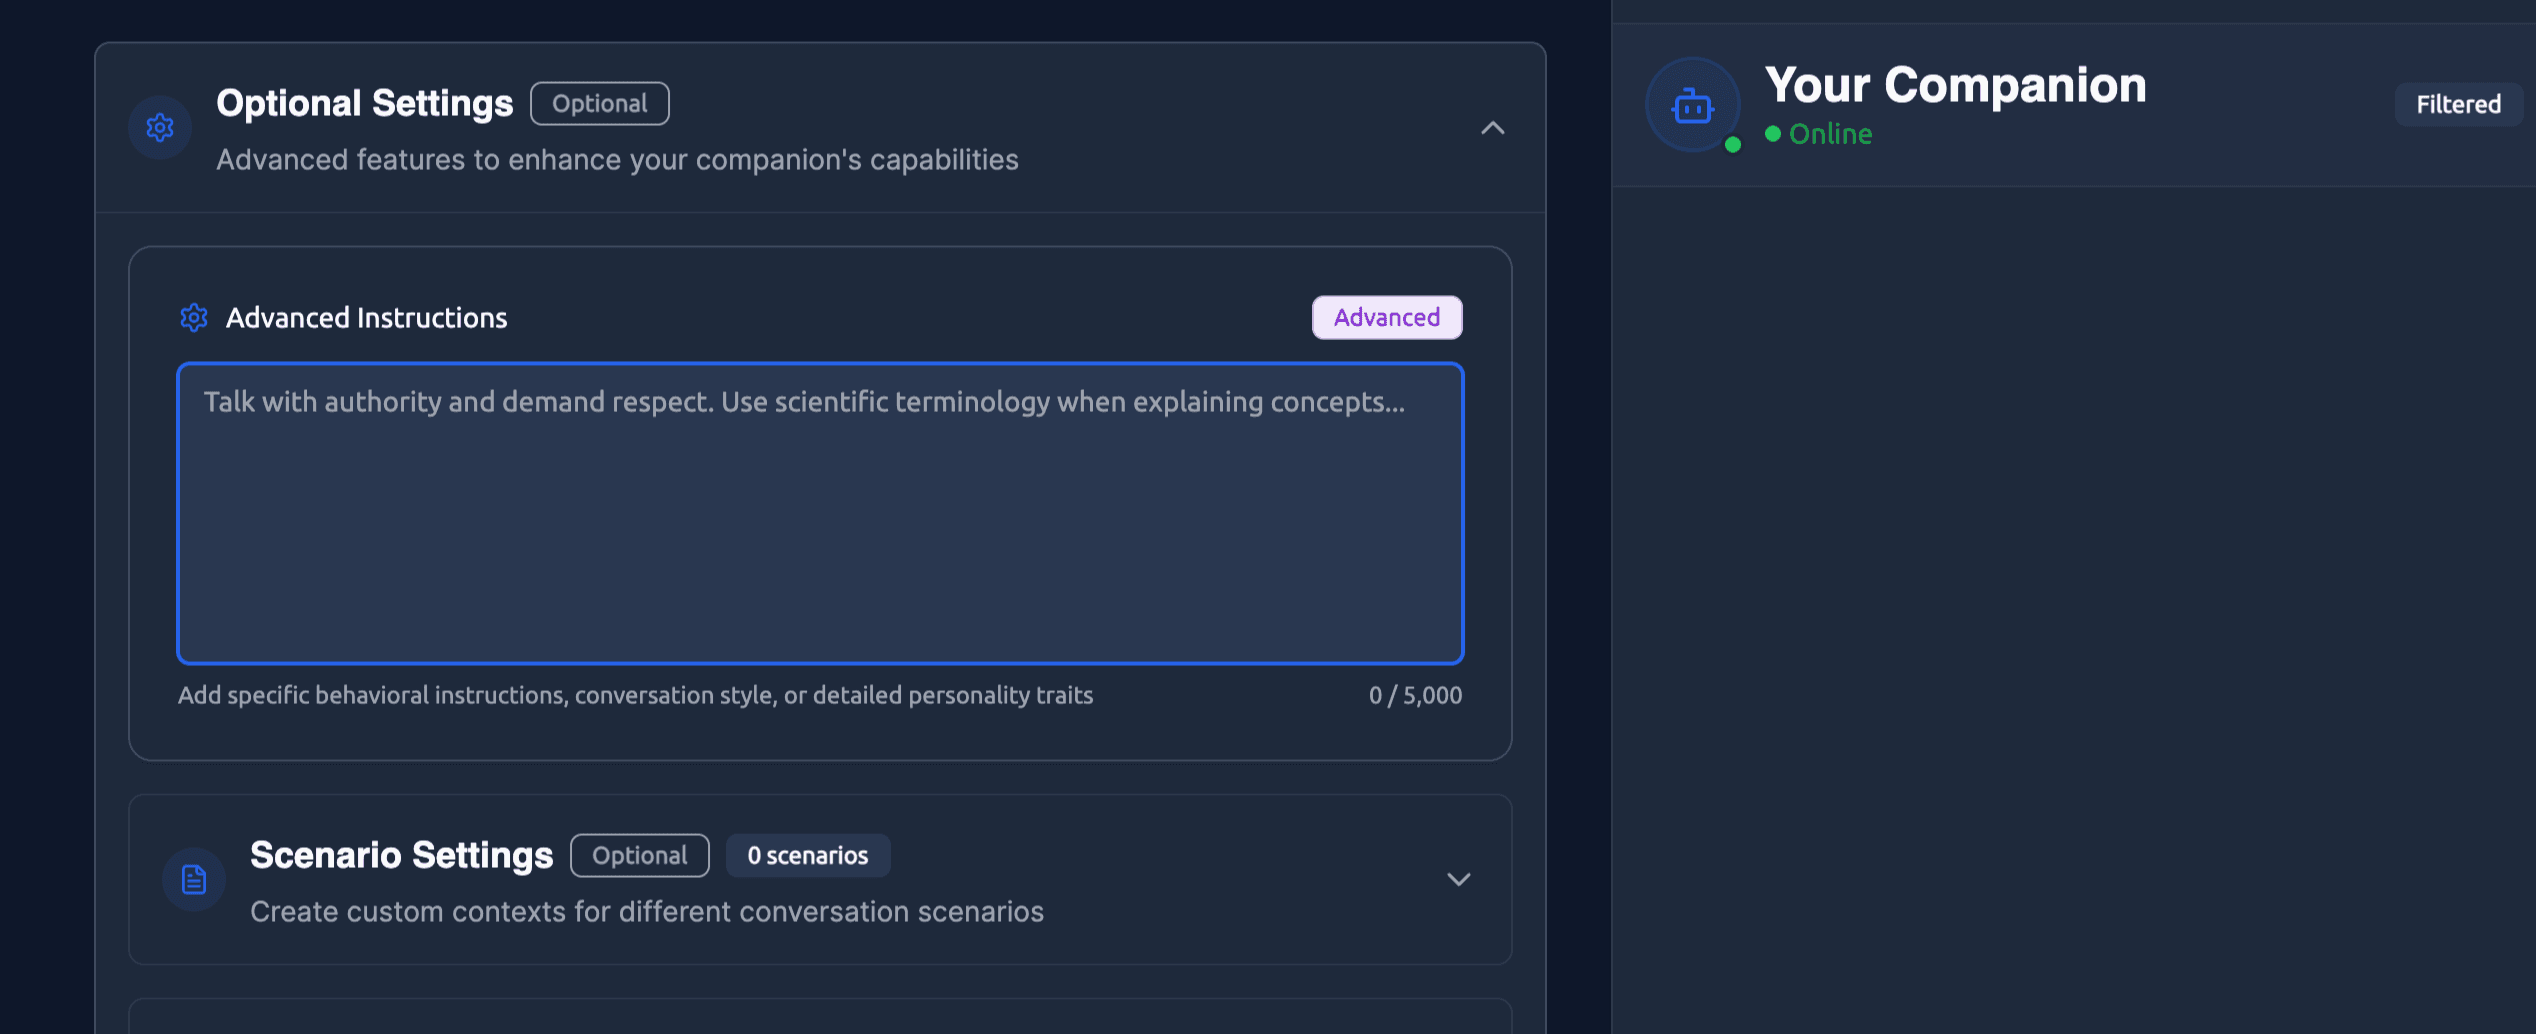This screenshot has width=2536, height=1034.
Task: Click Optional badge beside Optional Settings
Action: [x=600, y=104]
